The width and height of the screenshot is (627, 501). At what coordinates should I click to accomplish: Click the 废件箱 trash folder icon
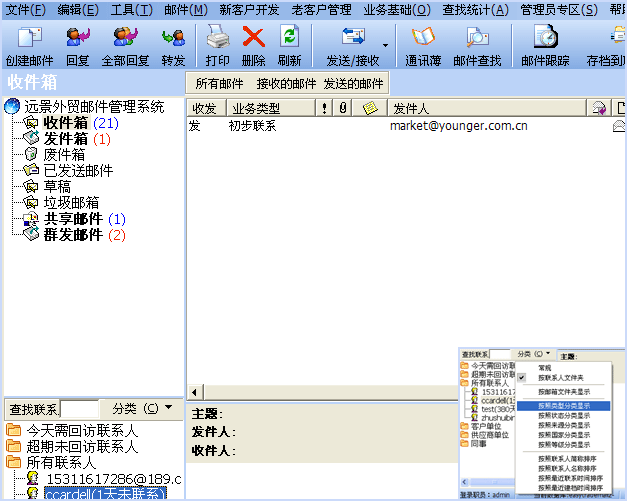[x=31, y=154]
